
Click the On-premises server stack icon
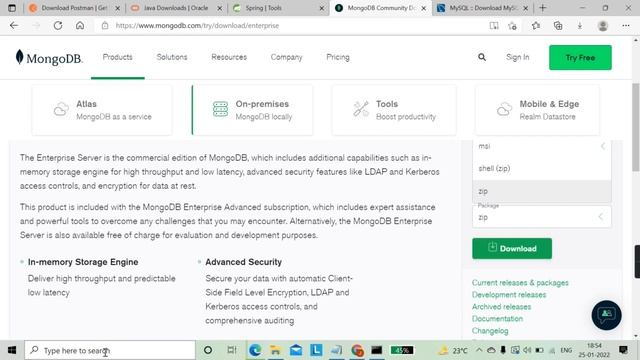click(x=220, y=109)
